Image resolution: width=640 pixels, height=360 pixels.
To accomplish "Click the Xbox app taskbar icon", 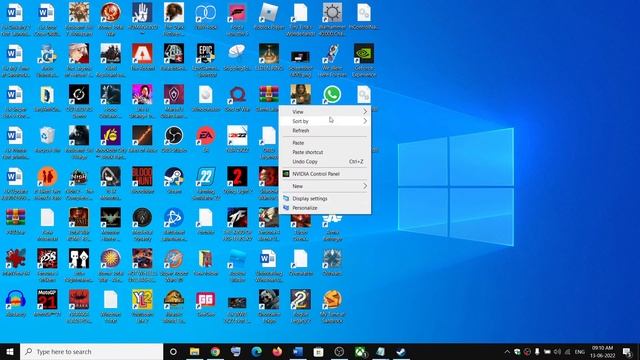I will pyautogui.click(x=360, y=351).
